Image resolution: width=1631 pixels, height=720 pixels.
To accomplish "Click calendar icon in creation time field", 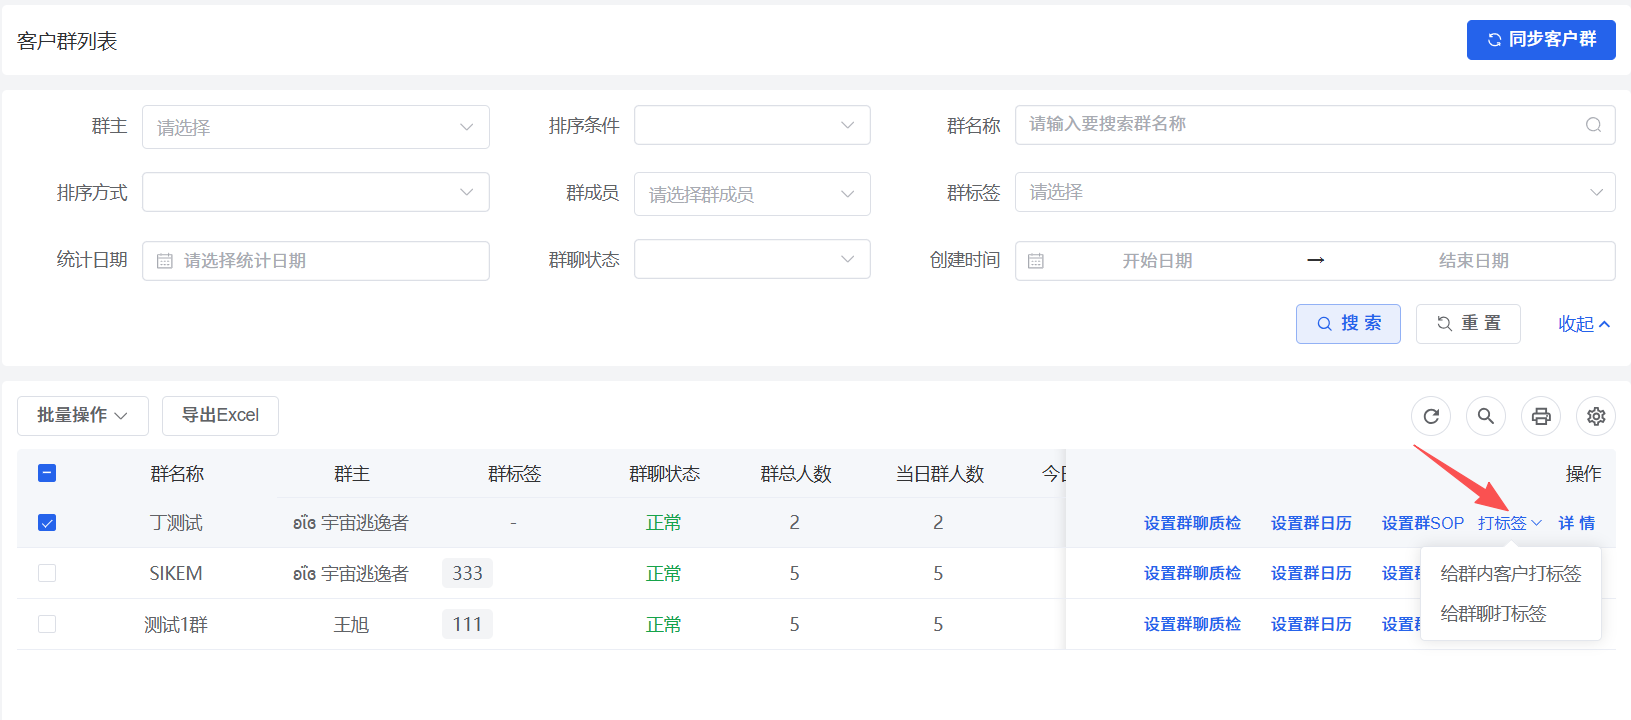I will [1036, 261].
